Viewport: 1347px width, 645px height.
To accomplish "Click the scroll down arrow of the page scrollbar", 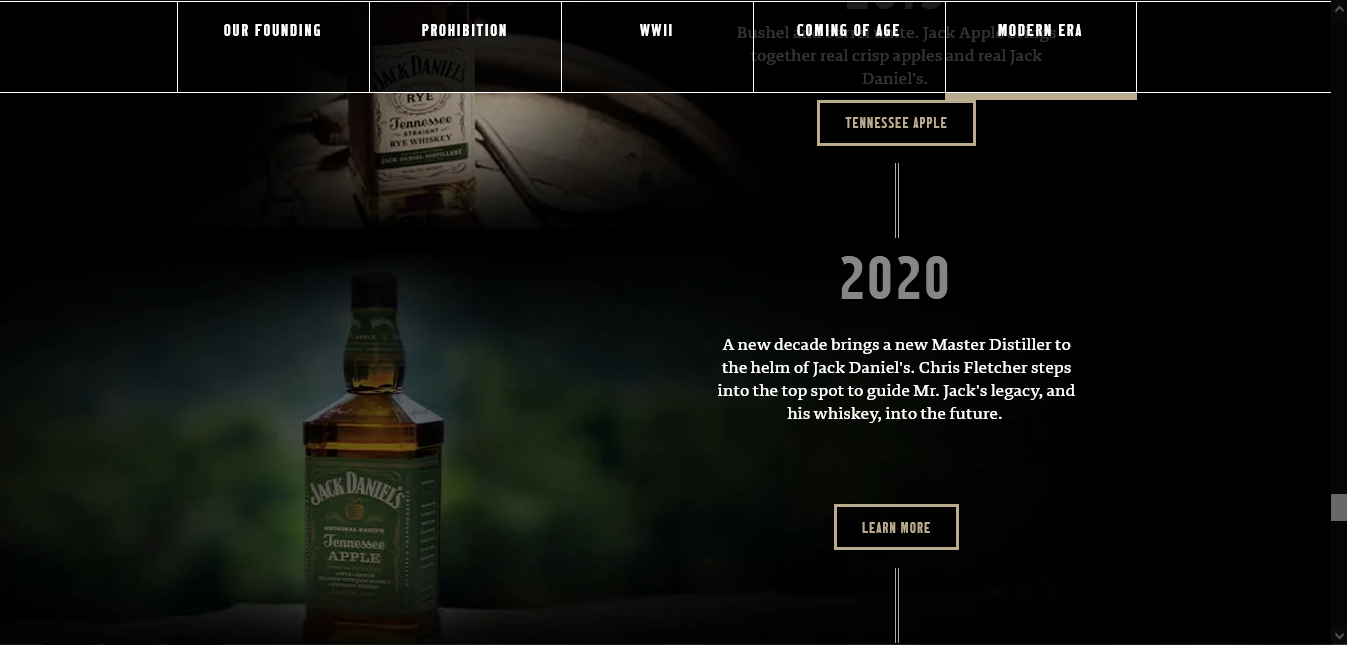I will [1339, 636].
